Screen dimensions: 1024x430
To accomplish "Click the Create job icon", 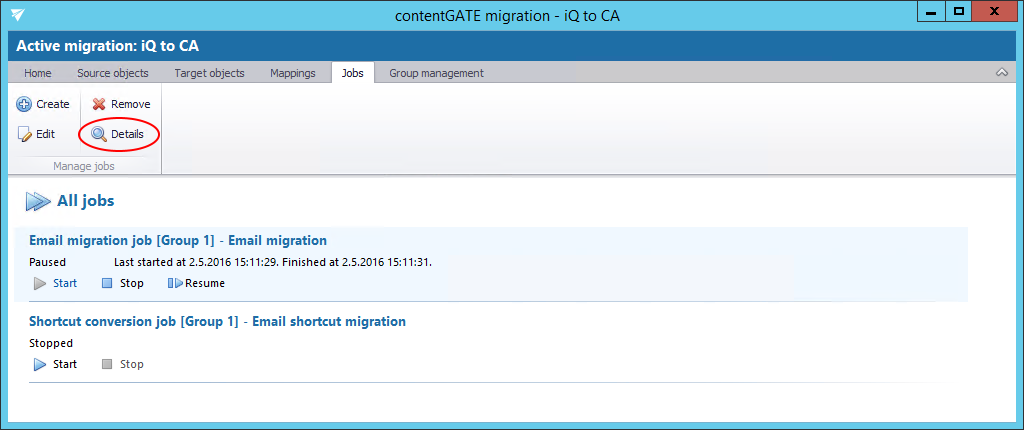I will (25, 104).
